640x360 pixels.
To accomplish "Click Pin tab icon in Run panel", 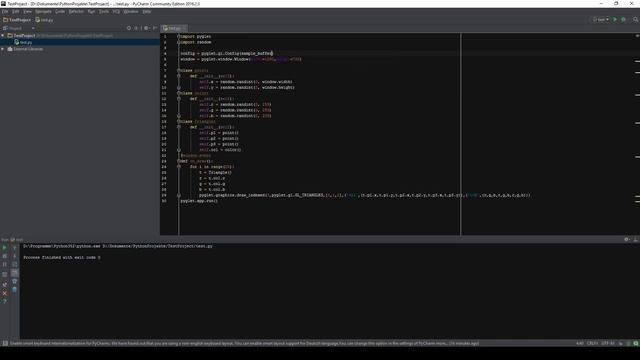I will tap(4, 284).
